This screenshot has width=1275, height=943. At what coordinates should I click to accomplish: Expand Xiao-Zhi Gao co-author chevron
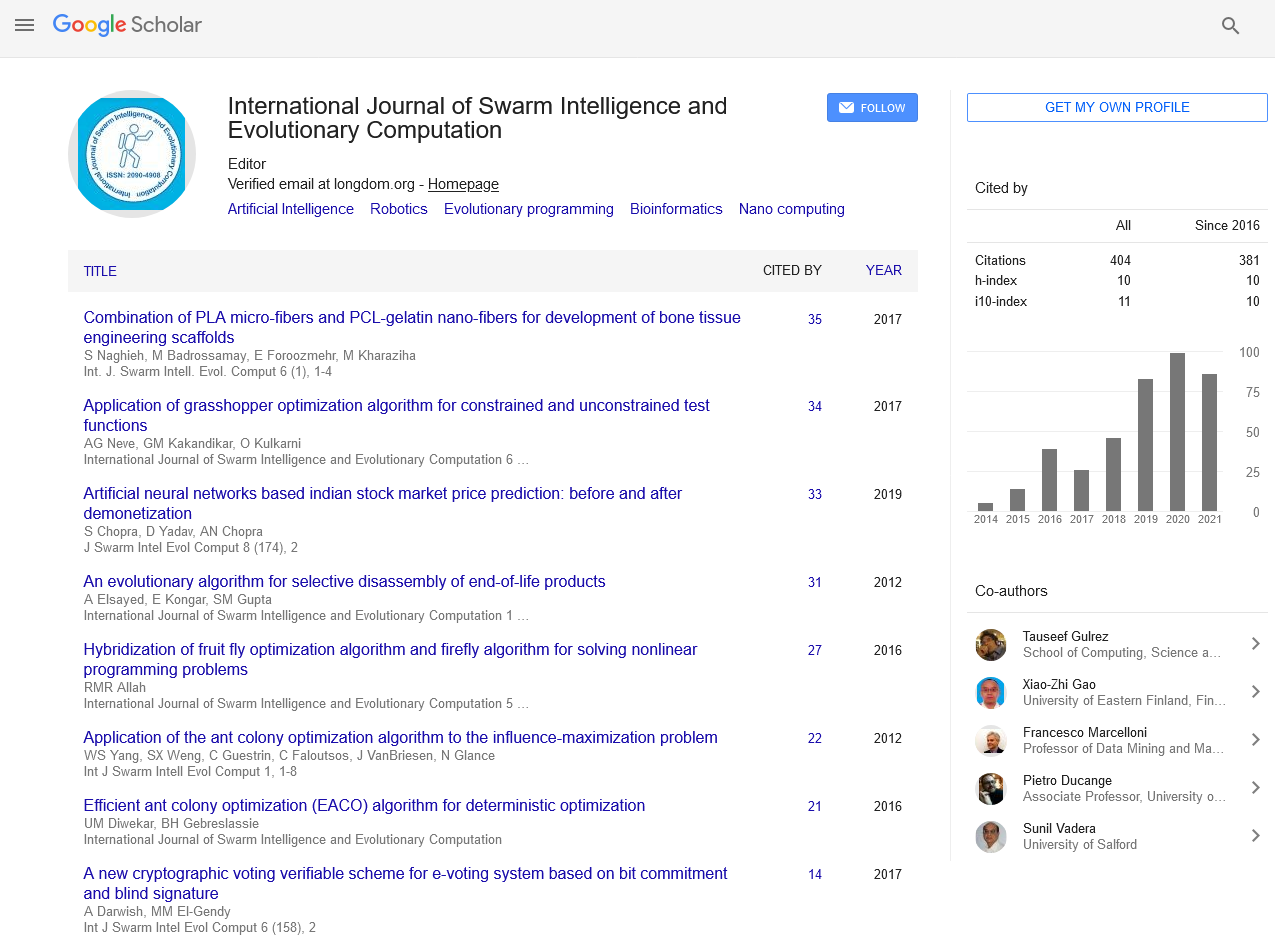1255,692
